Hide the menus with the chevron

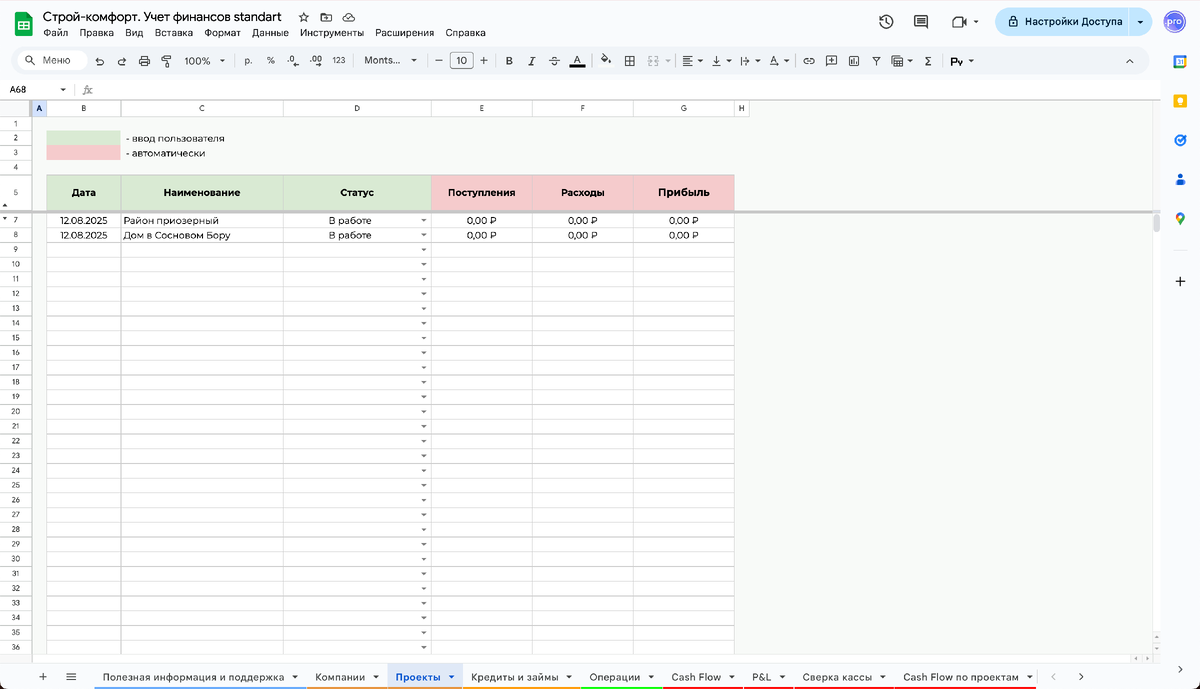pos(1130,61)
